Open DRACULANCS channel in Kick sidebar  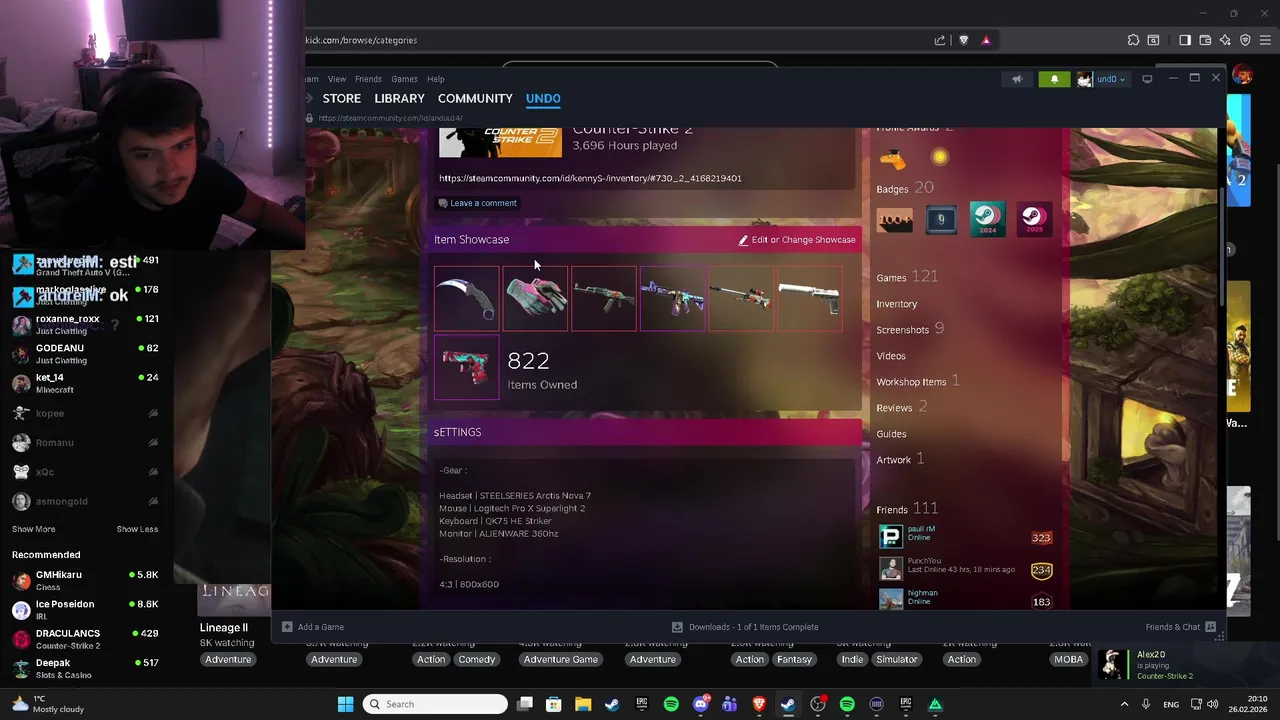coord(85,638)
